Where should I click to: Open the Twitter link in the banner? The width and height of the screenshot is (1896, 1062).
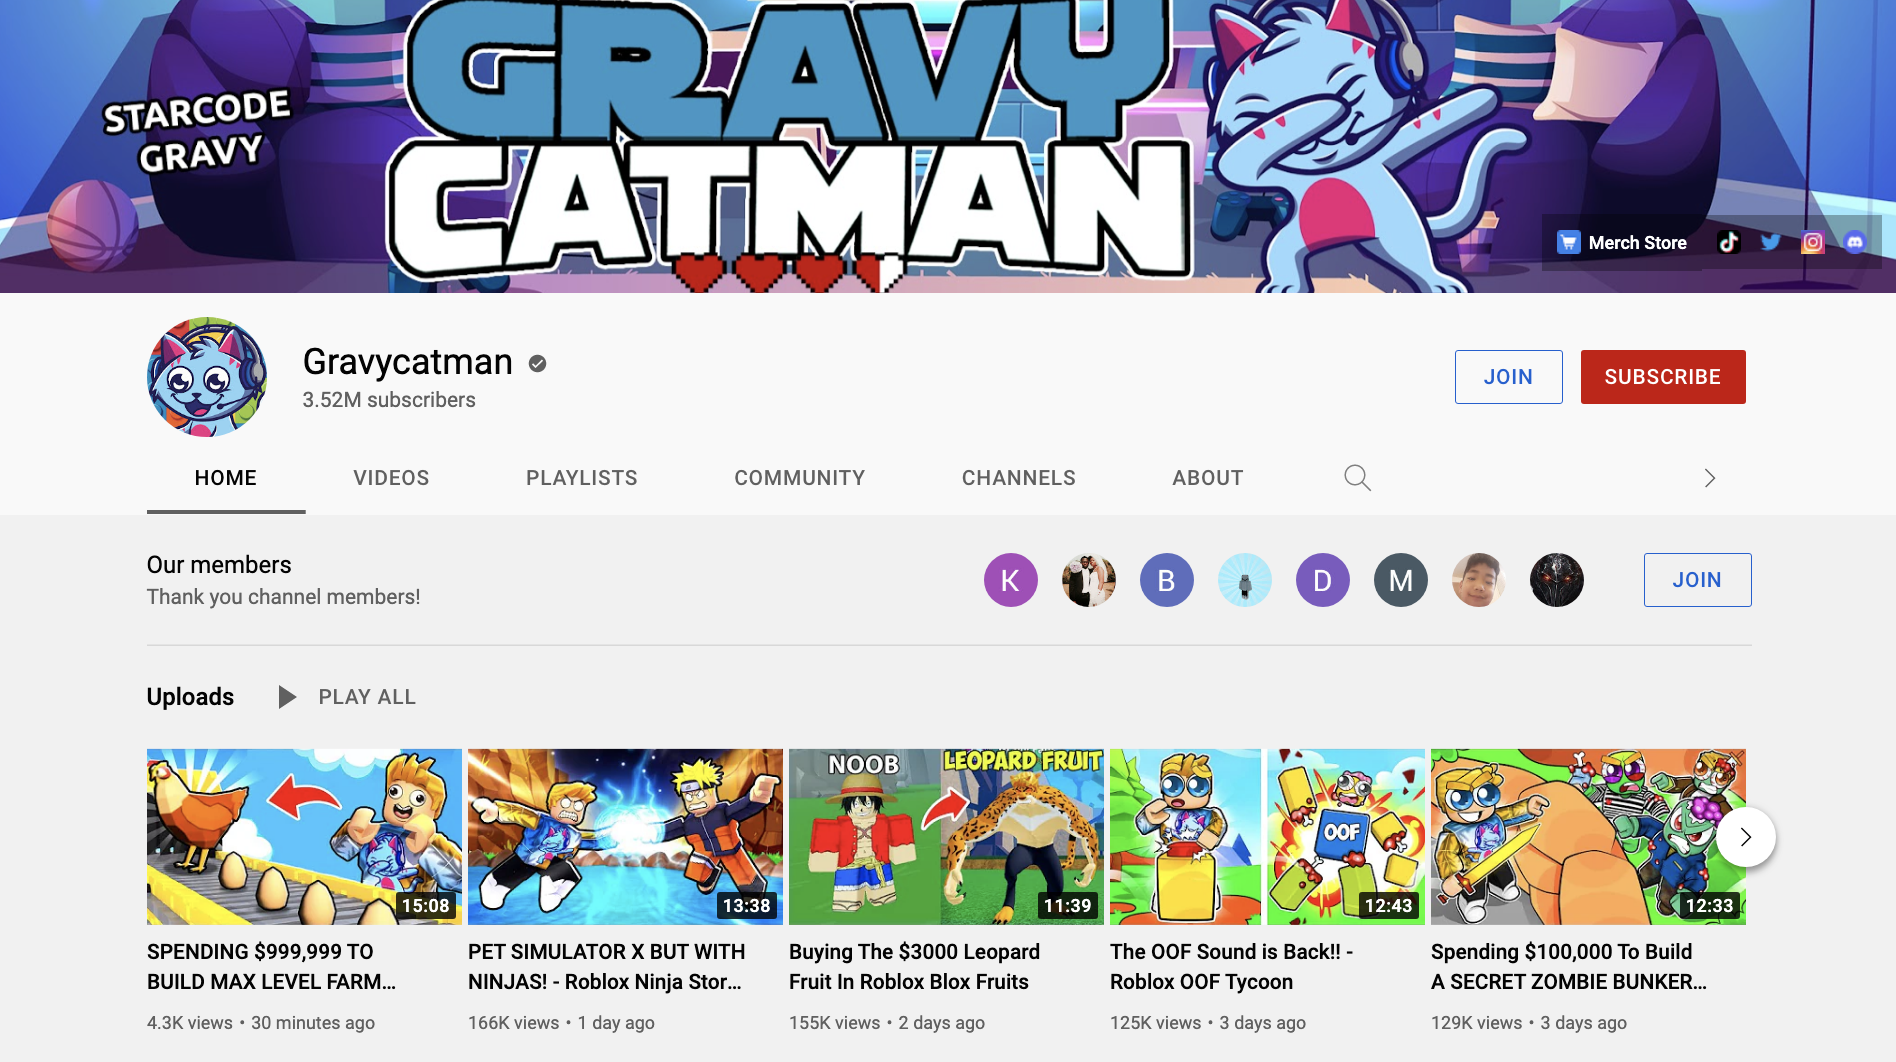[1770, 242]
